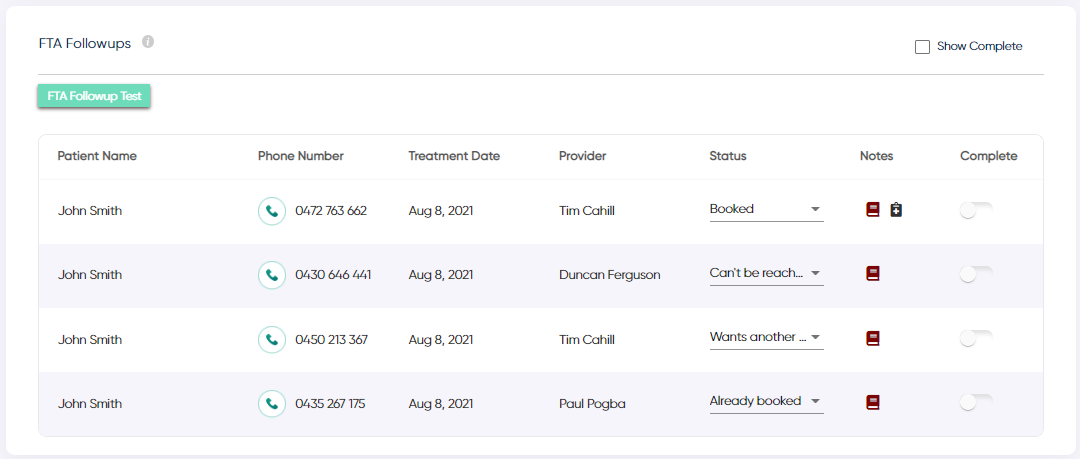
Task: Open notes book icon in Paul Pogba row
Action: coord(873,402)
